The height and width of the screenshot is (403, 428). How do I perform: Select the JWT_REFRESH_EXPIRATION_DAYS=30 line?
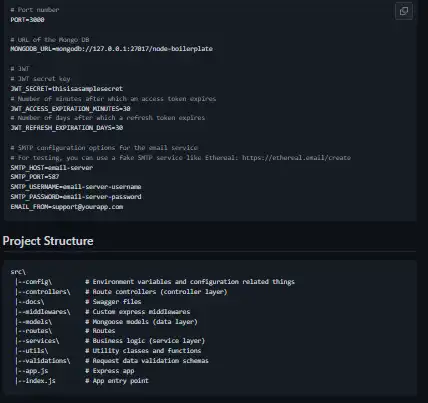pos(67,128)
